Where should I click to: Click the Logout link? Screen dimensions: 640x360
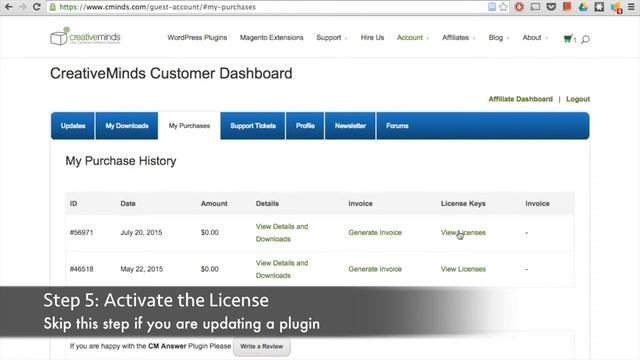578,99
